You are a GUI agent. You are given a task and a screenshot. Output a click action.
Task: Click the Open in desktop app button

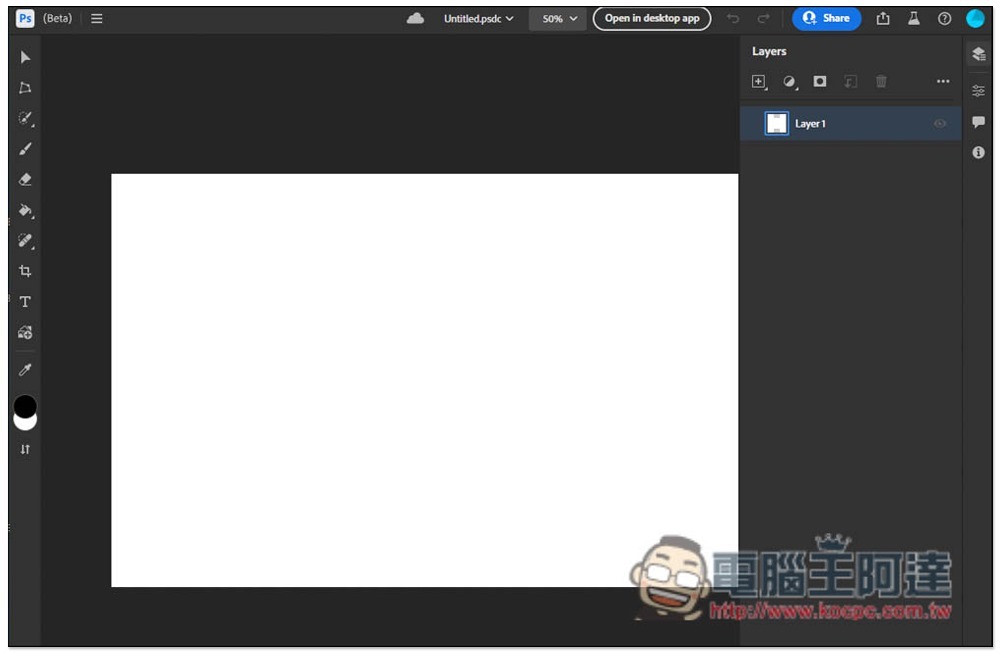(x=652, y=19)
